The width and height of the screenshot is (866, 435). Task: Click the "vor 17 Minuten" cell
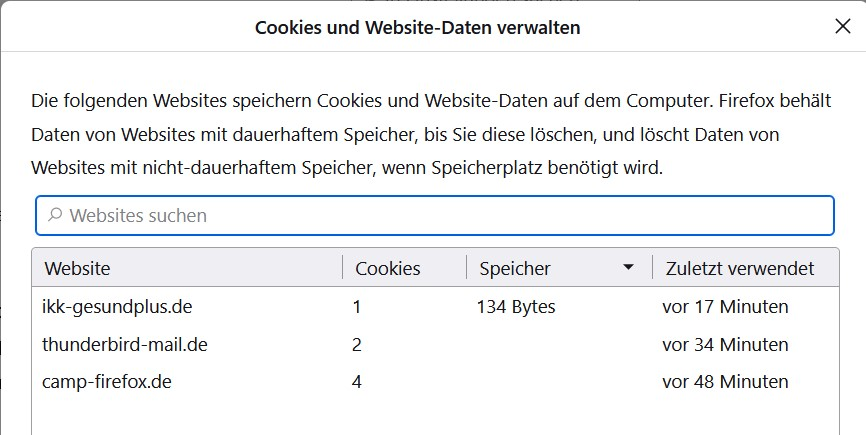(x=725, y=307)
